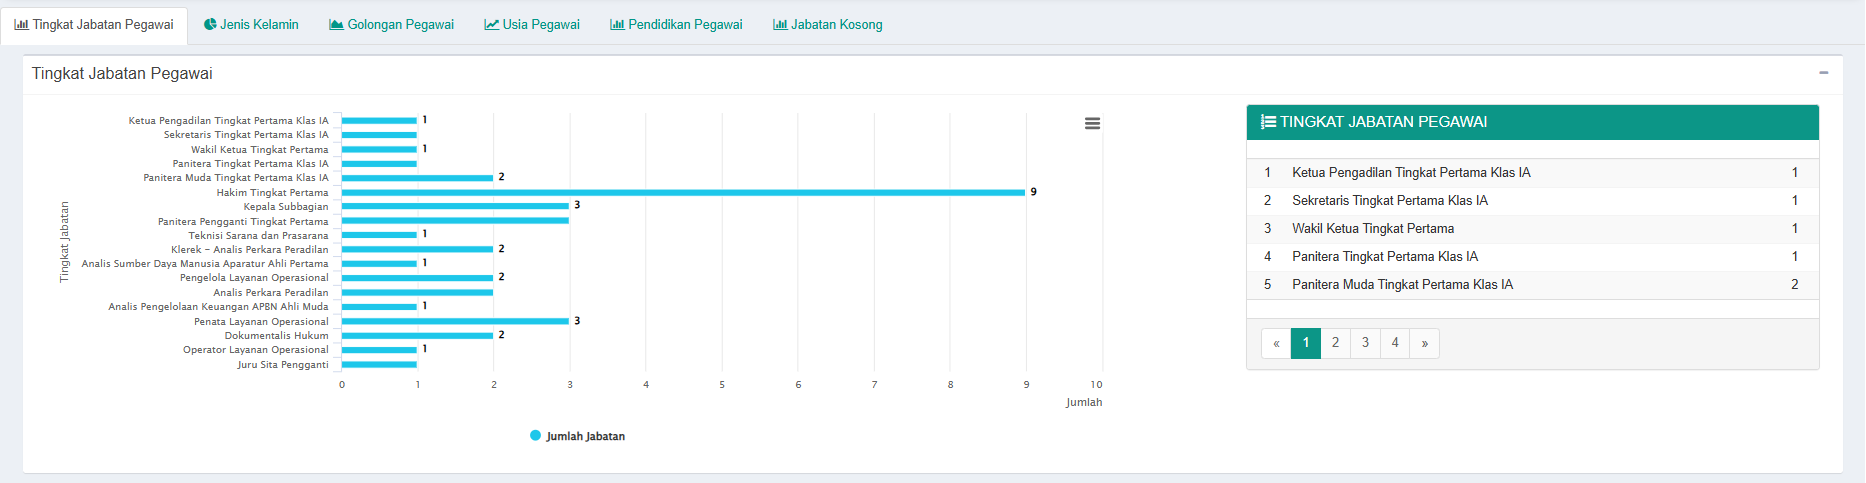1866x483 pixels.
Task: Click table row Sekretaris Tingkat Pertama Klas IA
Action: (x=1532, y=201)
